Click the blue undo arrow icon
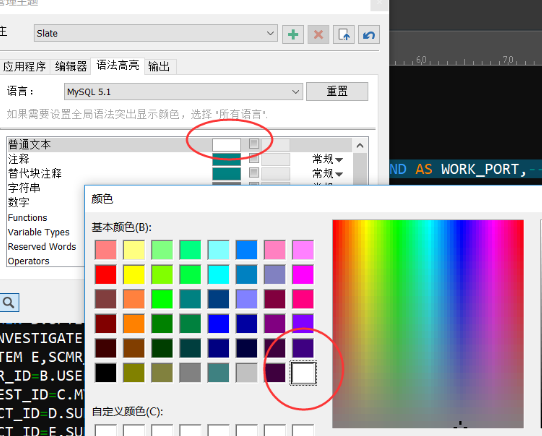 (x=369, y=34)
